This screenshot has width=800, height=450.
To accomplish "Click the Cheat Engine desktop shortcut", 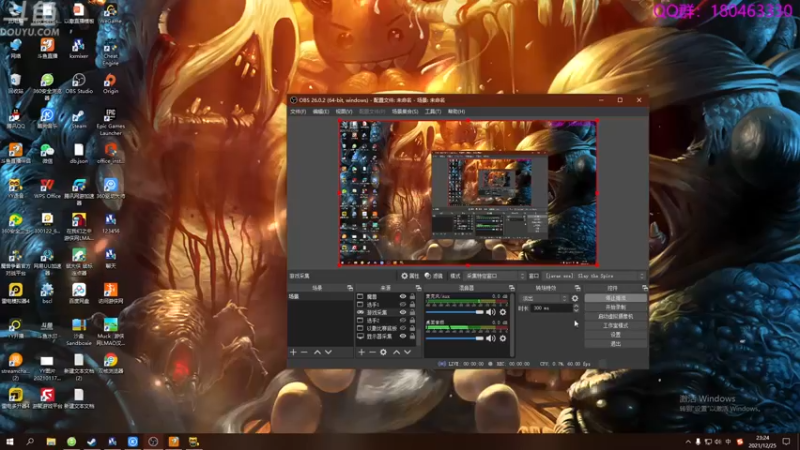I will (110, 53).
